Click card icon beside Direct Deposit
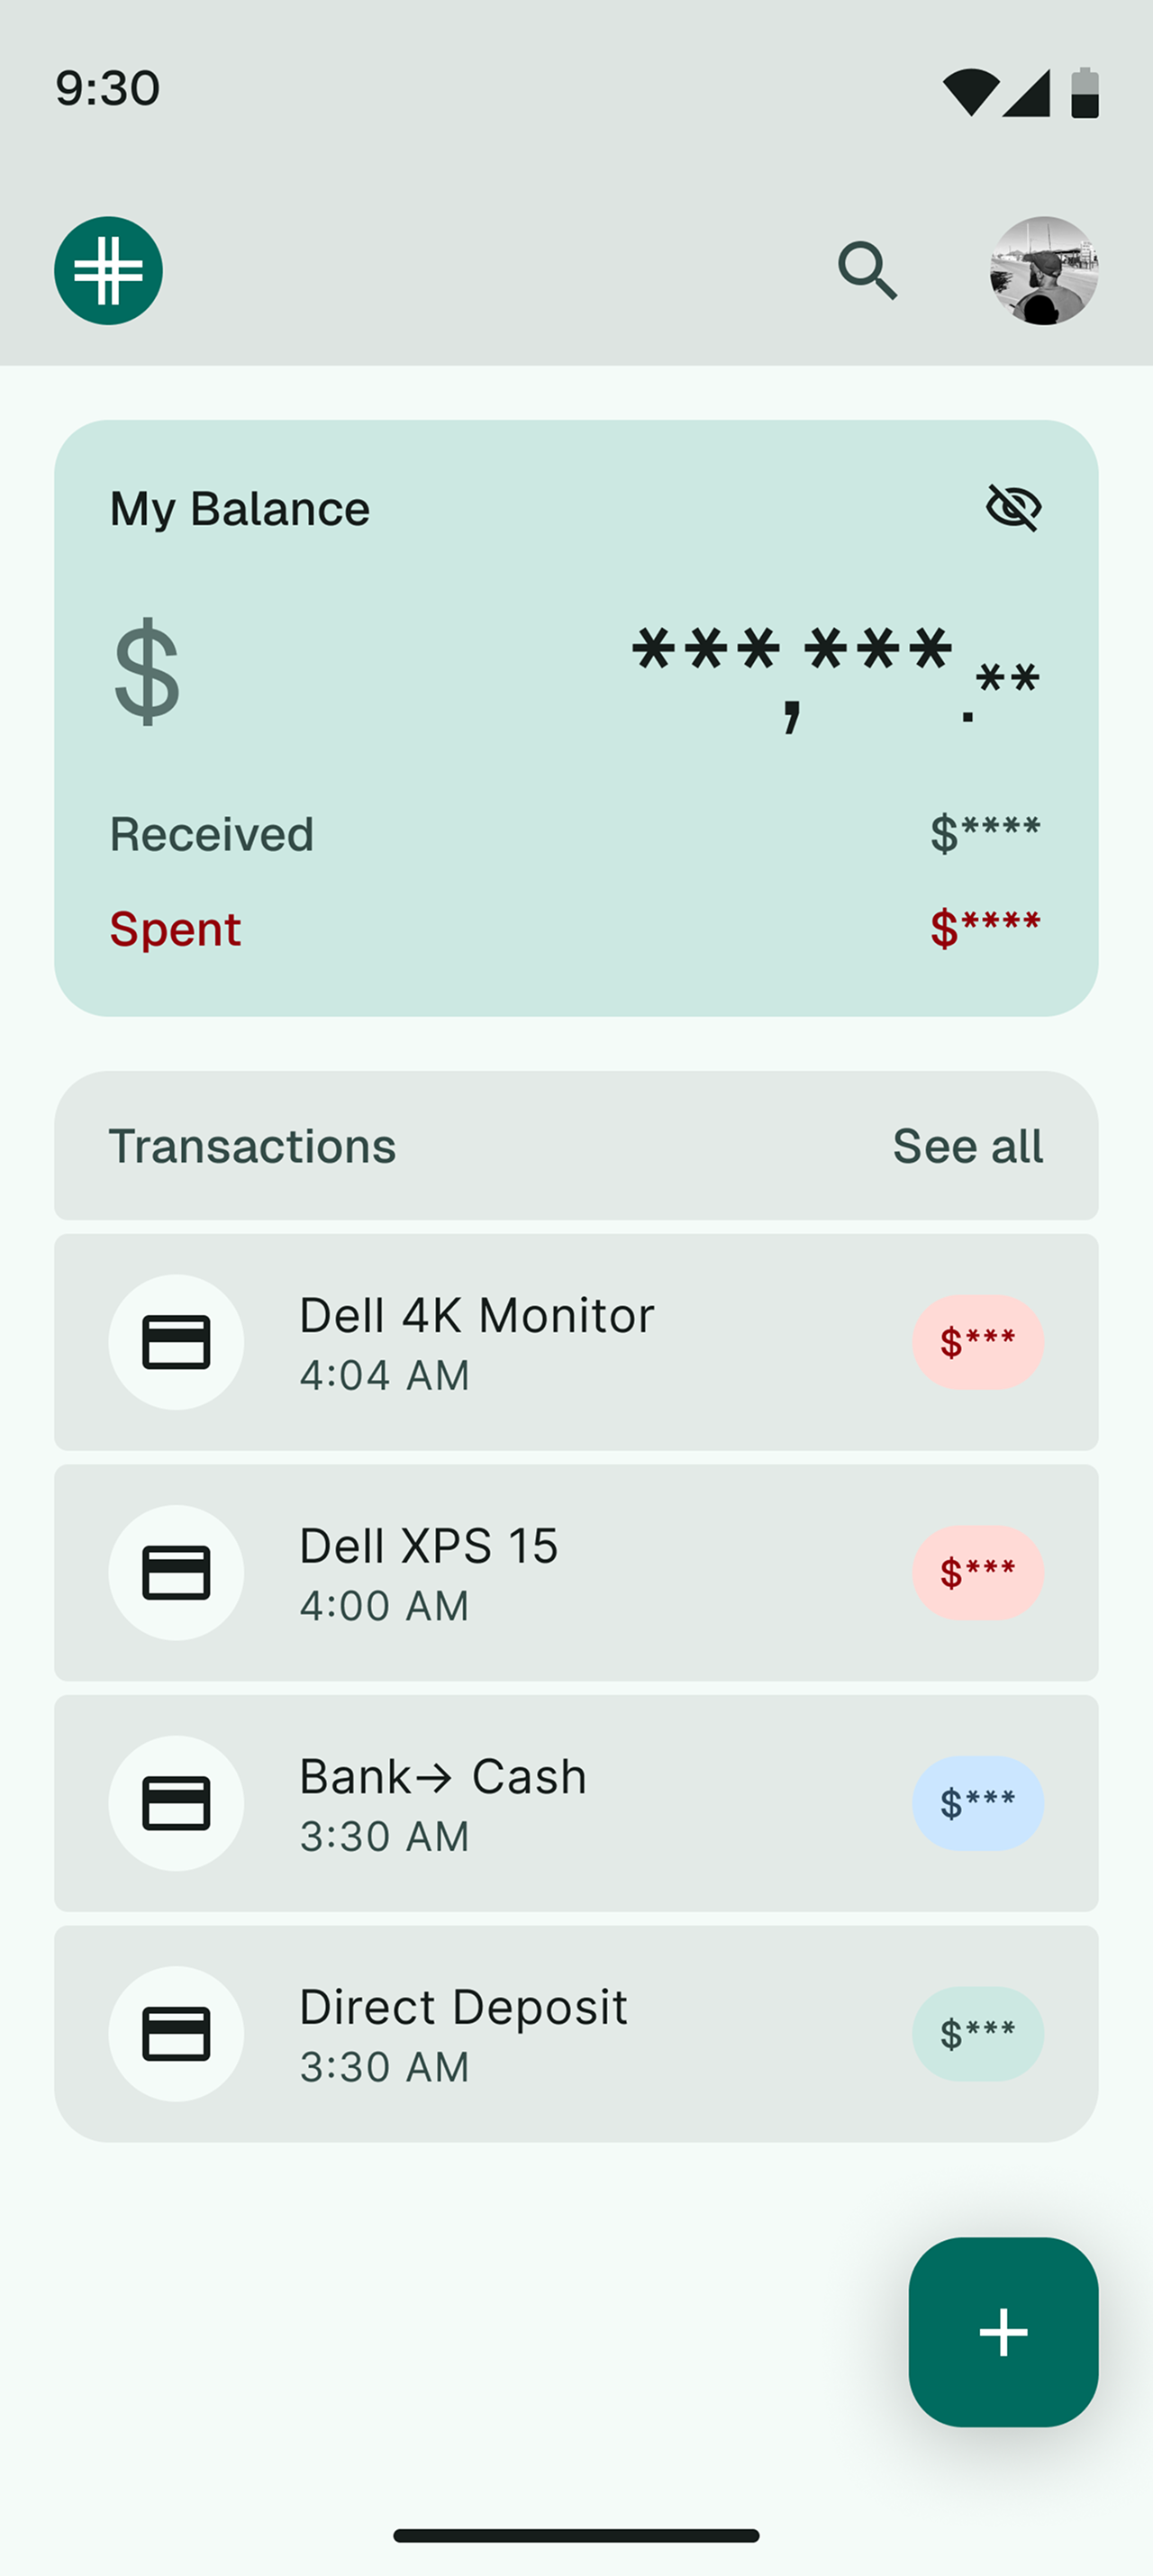 (x=176, y=2034)
